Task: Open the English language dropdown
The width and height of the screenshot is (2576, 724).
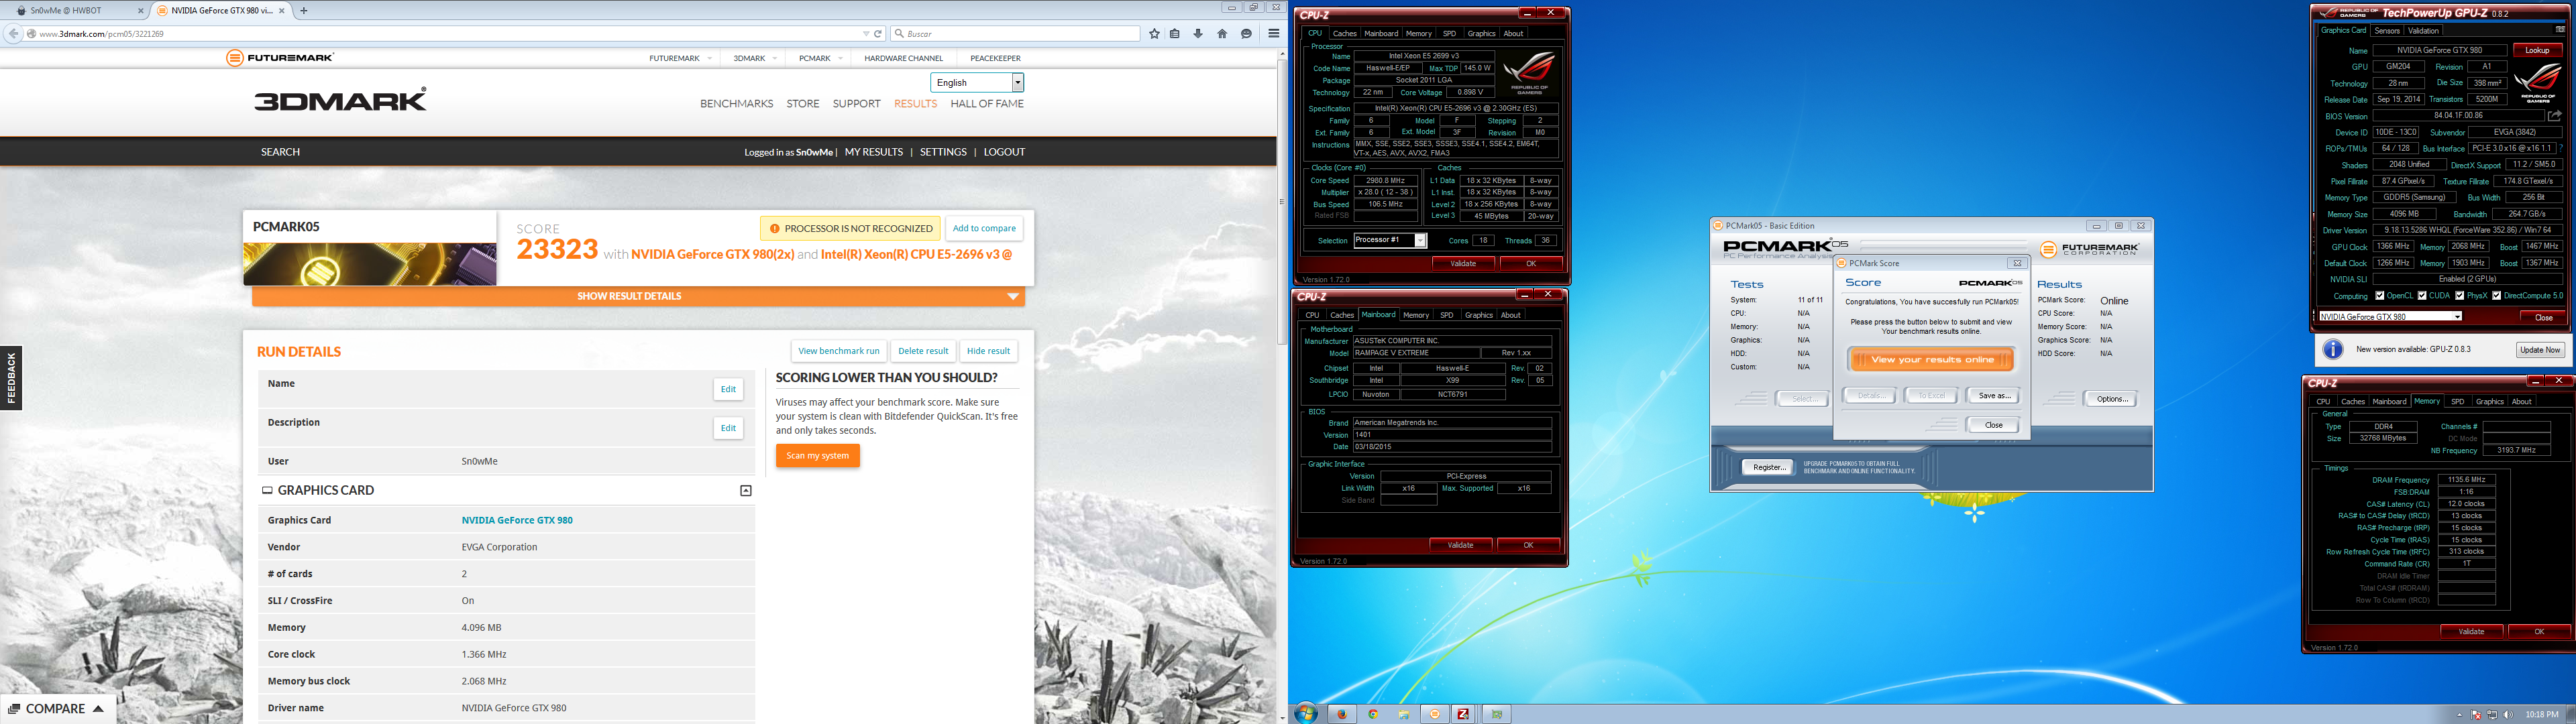Action: 977,83
